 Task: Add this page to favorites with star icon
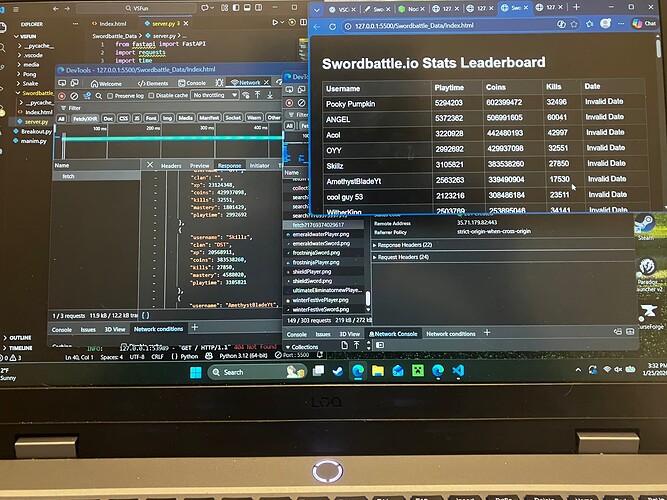pyautogui.click(x=574, y=24)
